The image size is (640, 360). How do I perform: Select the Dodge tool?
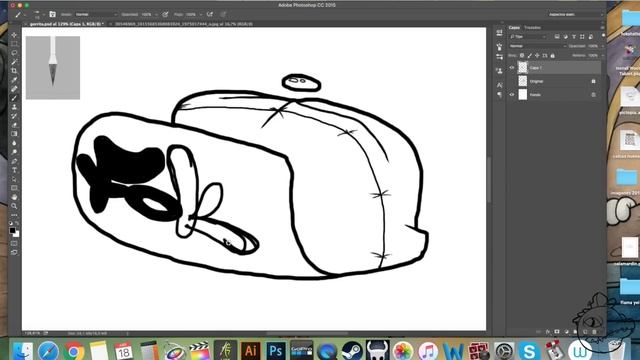tap(14, 152)
